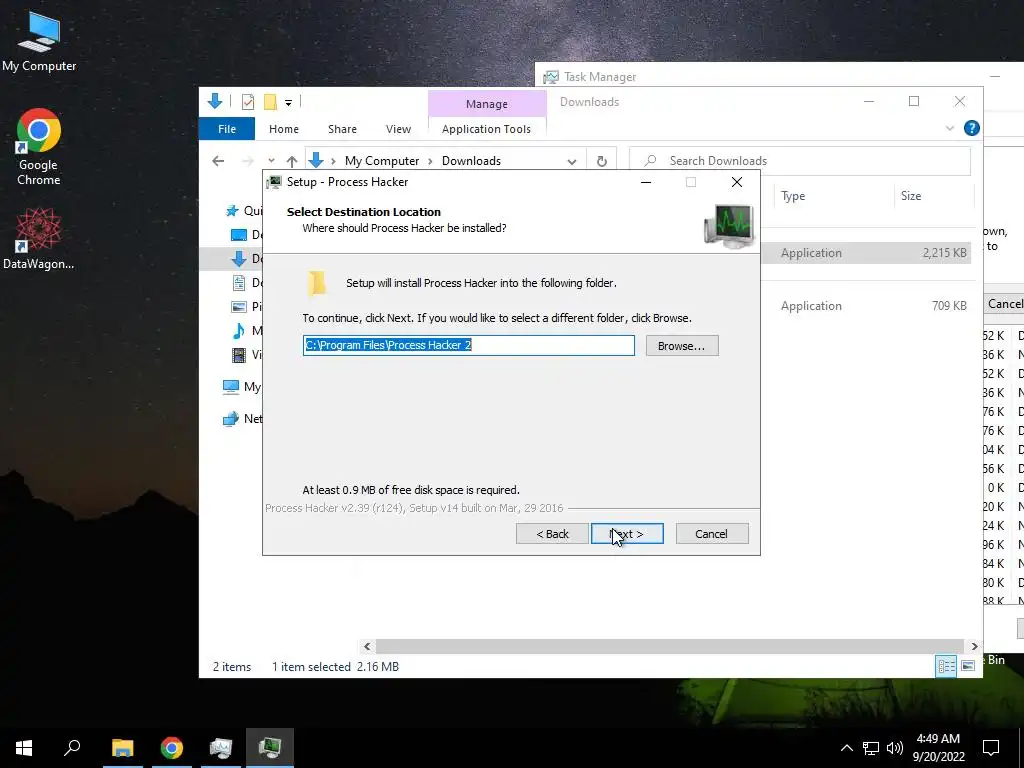Click horizontal scrollbar right arrow
The height and width of the screenshot is (768, 1024).
pos(974,647)
